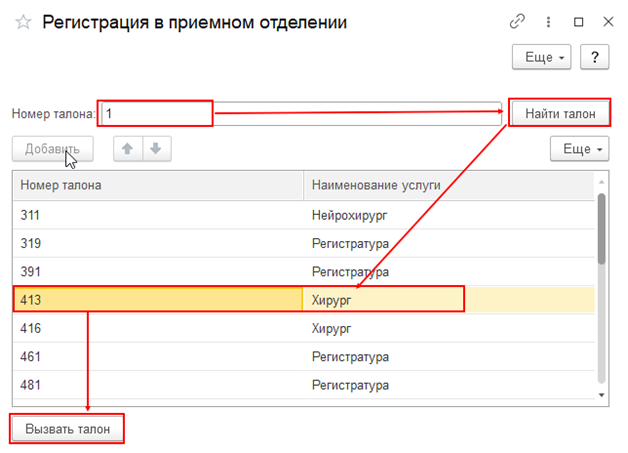The width and height of the screenshot is (628, 453).
Task: Close the registration window
Action: point(606,21)
